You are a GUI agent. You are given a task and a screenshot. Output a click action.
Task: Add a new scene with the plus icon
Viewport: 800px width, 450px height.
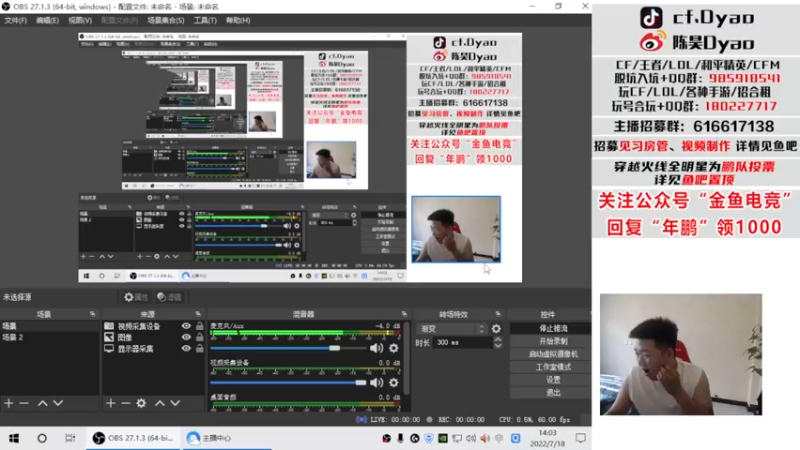tap(9, 403)
